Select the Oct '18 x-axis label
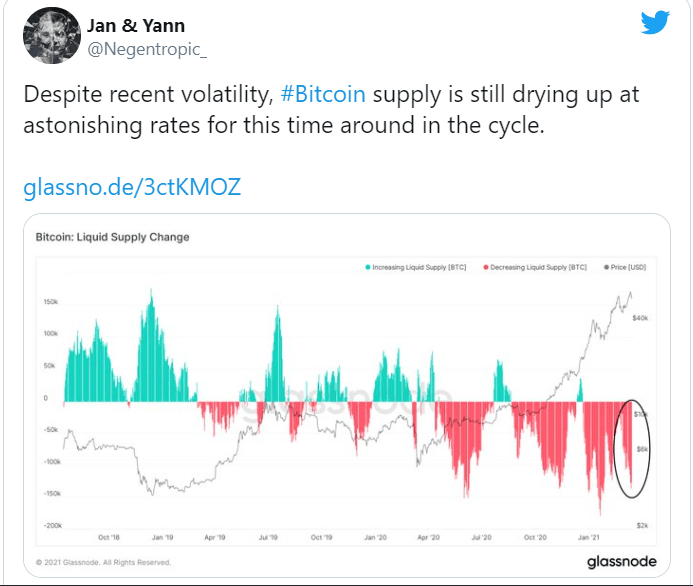The image size is (693, 586). [108, 537]
